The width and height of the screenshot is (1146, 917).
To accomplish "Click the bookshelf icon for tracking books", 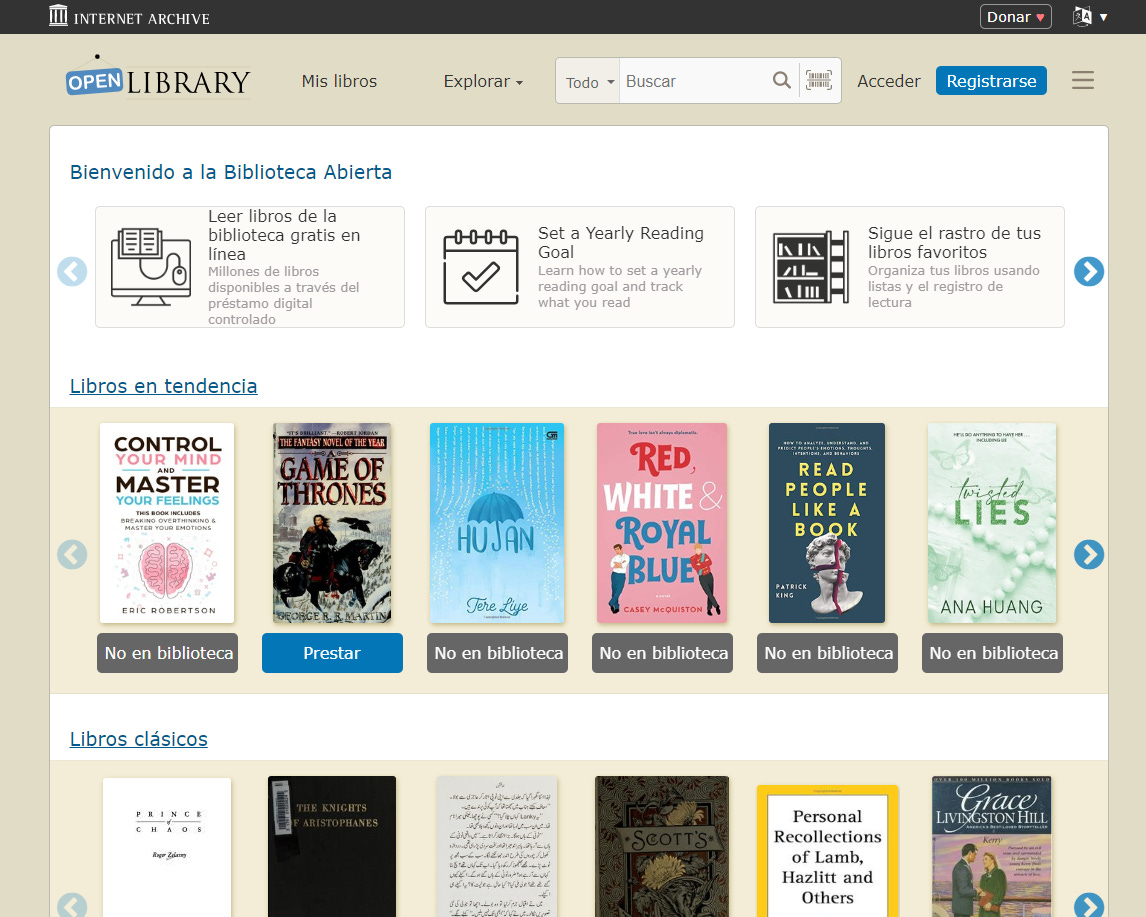I will point(811,267).
